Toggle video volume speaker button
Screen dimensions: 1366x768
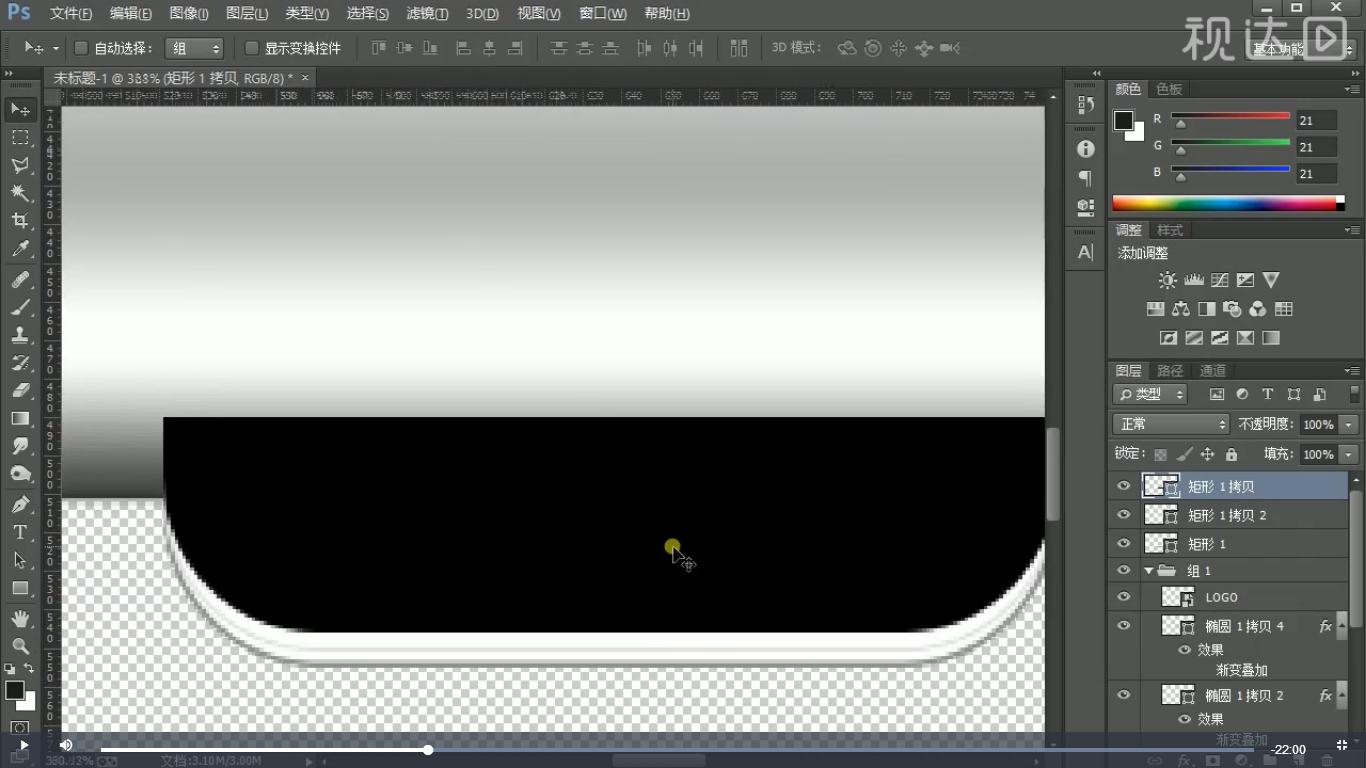pyautogui.click(x=66, y=745)
